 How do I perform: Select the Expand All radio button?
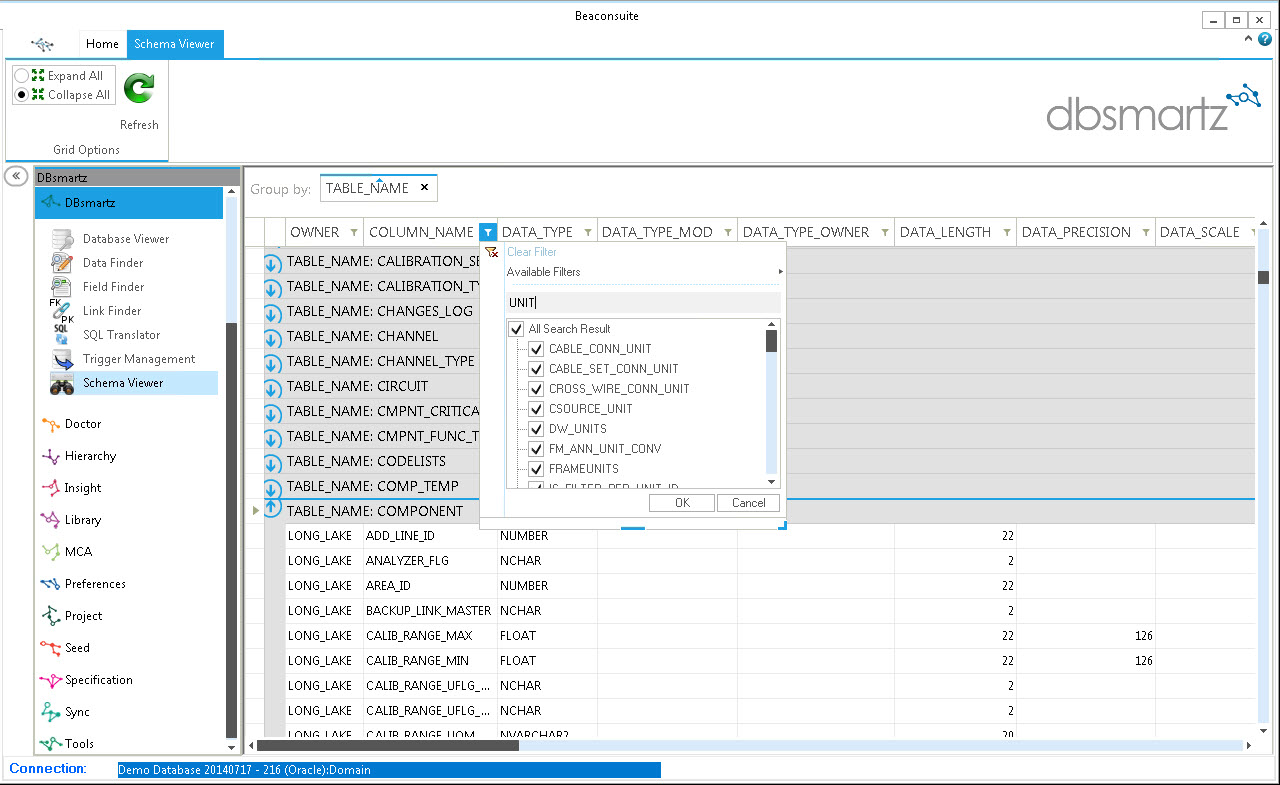(x=21, y=76)
